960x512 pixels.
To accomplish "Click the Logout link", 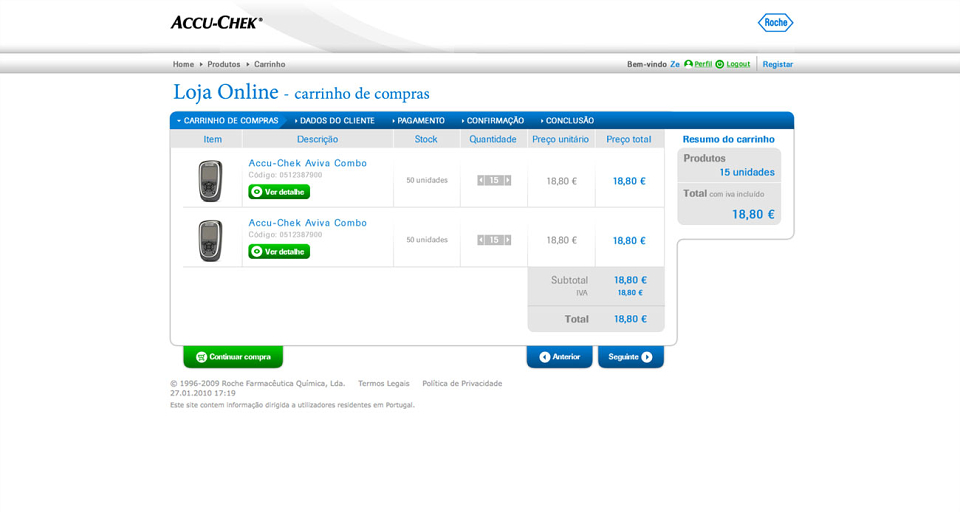I will [738, 64].
